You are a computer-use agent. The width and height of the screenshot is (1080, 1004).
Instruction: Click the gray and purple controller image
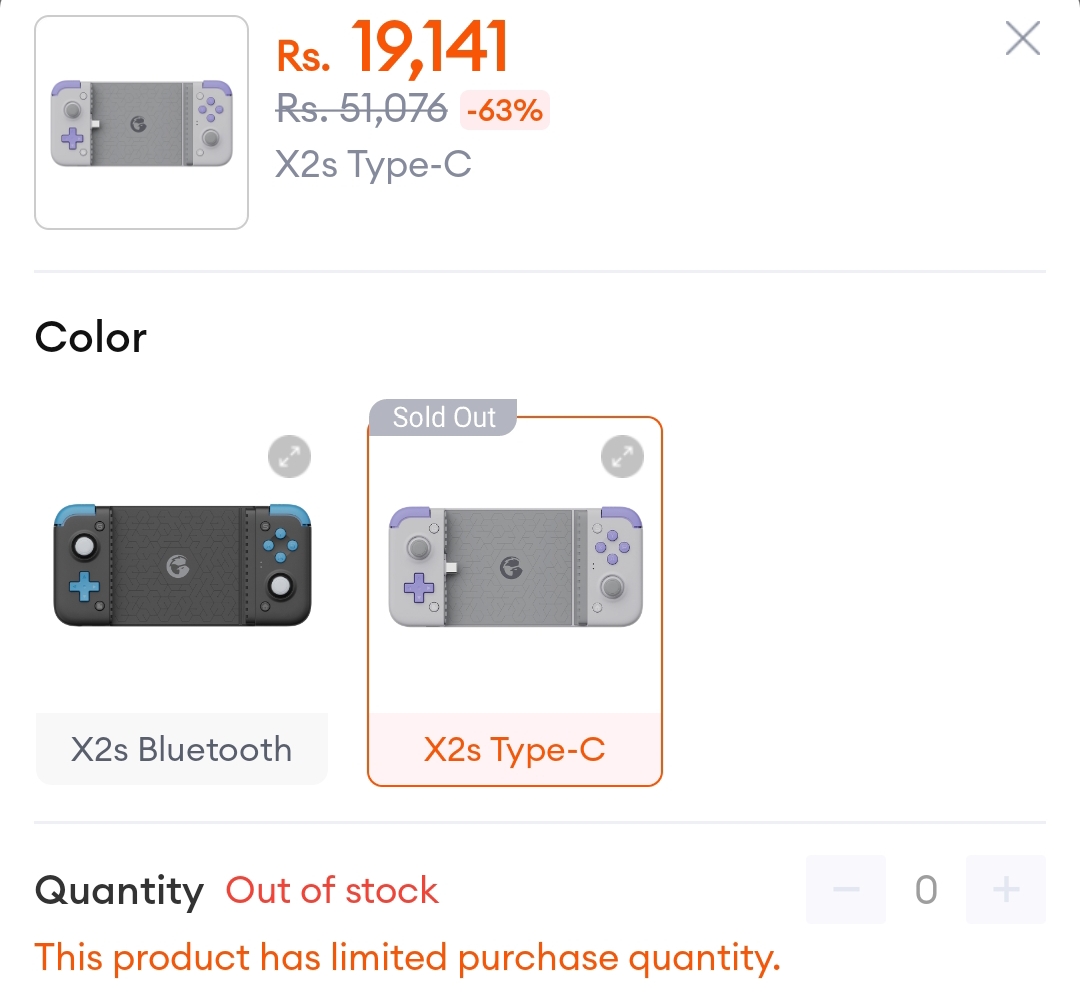point(515,566)
